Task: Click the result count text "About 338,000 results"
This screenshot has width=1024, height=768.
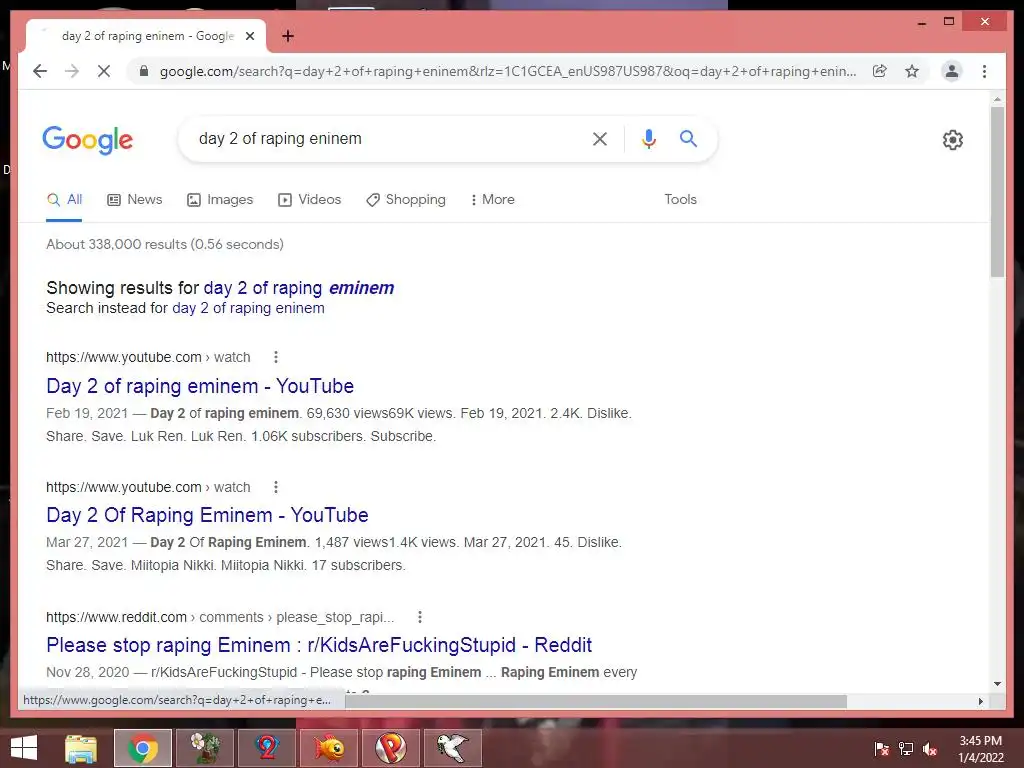Action: point(116,244)
